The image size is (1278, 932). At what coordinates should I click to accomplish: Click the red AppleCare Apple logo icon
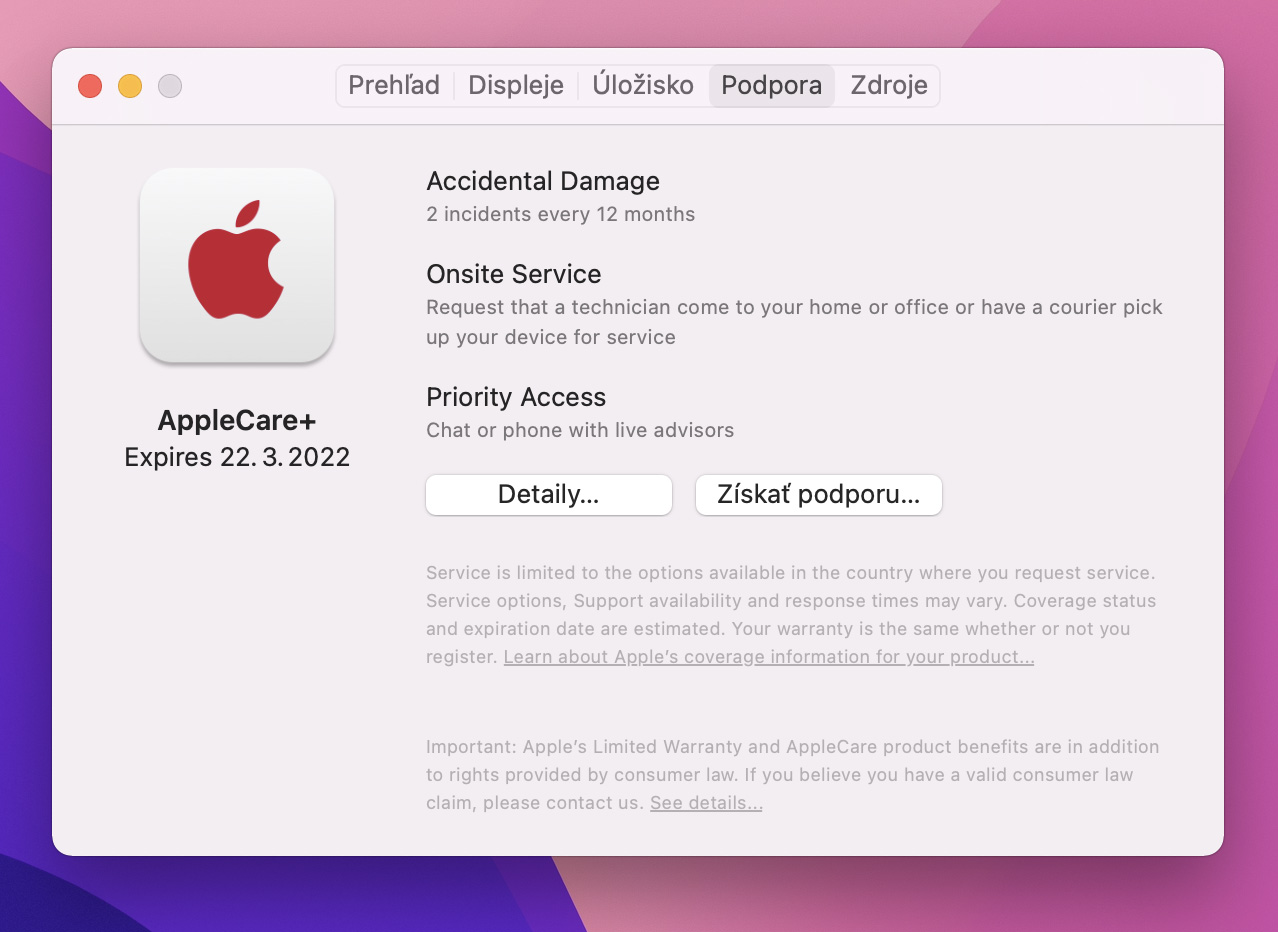pyautogui.click(x=237, y=265)
